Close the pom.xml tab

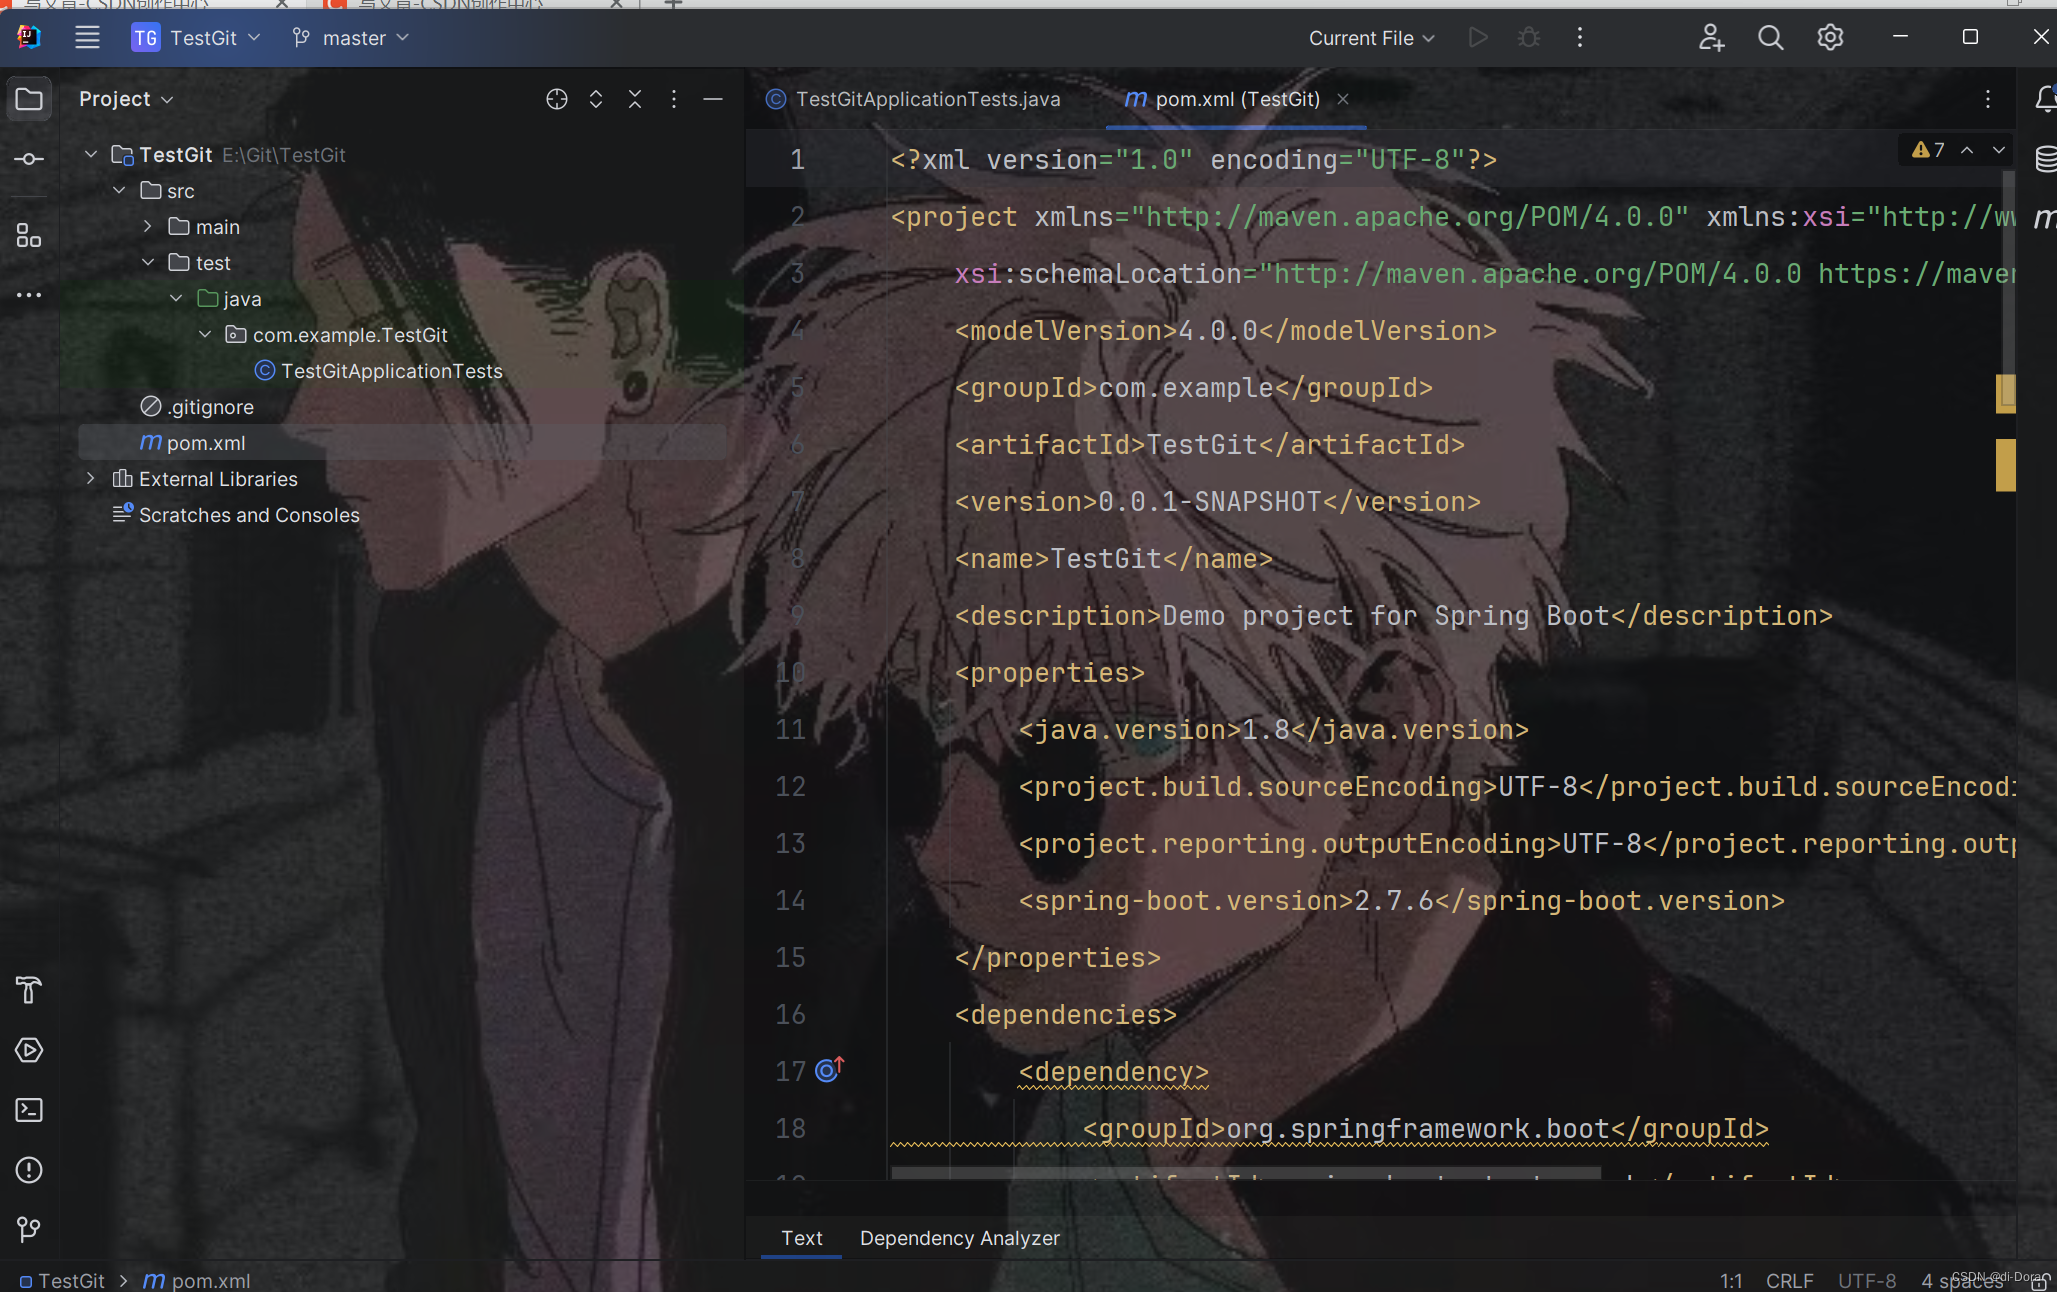[1343, 99]
